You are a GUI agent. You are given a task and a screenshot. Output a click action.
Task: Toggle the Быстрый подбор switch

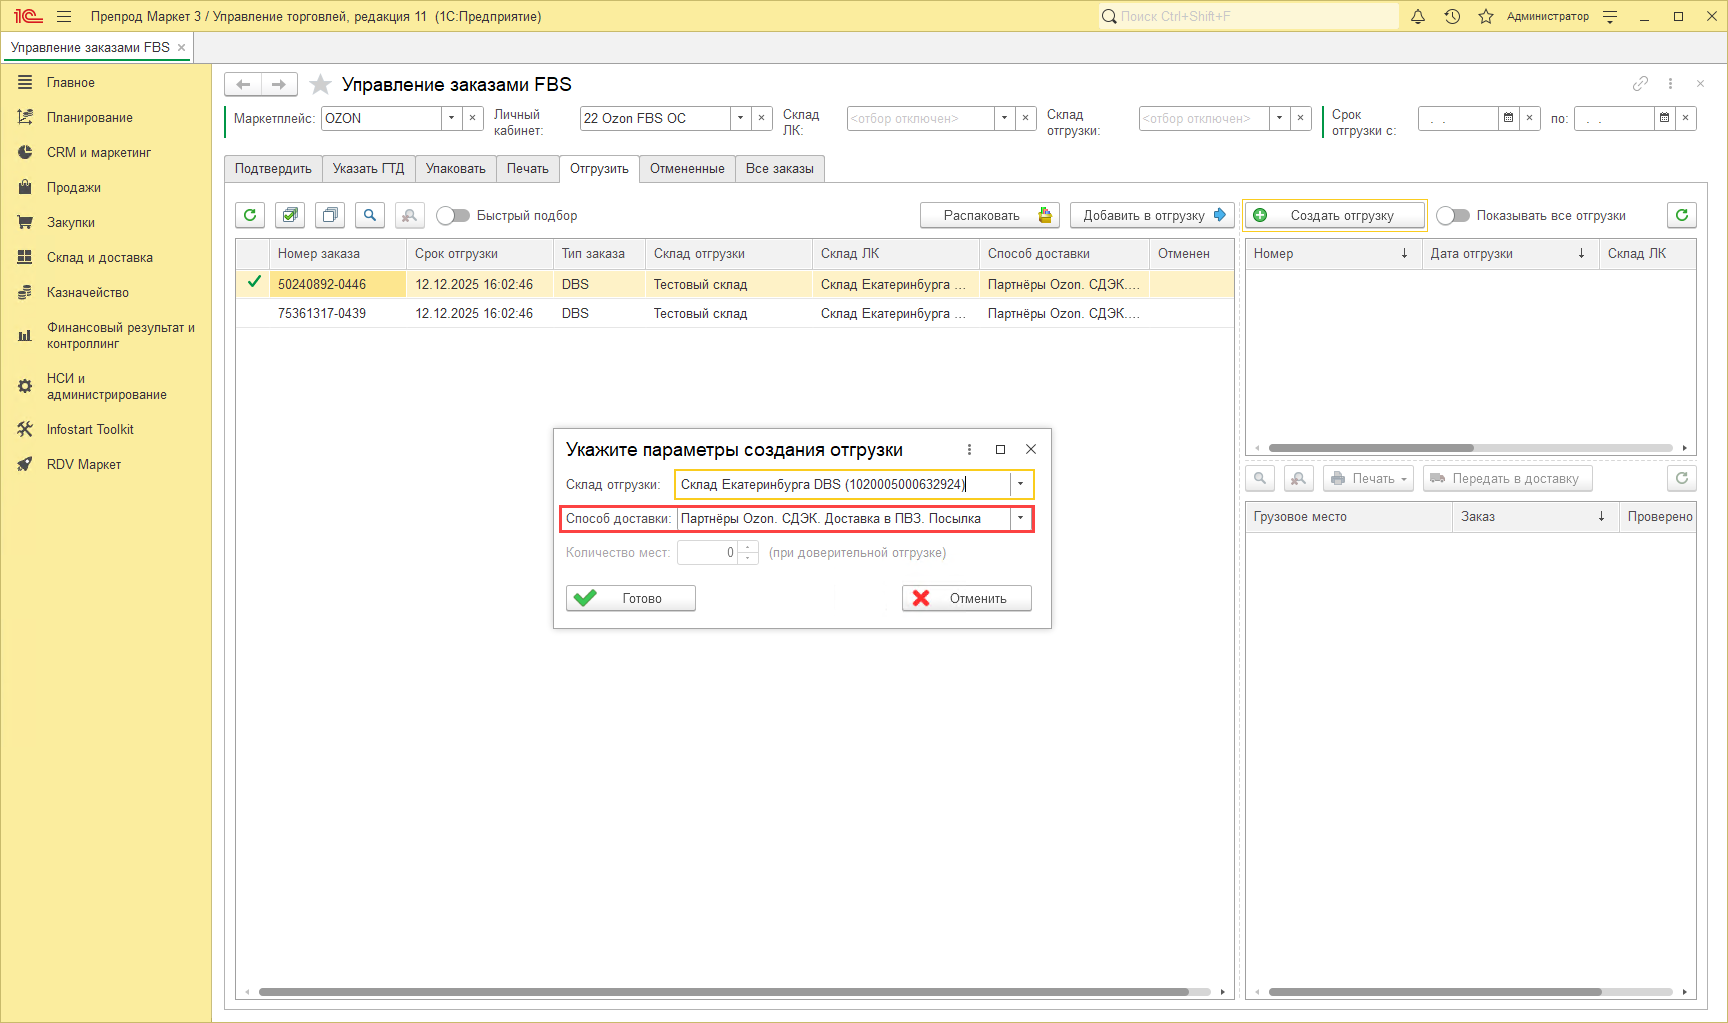(x=453, y=215)
